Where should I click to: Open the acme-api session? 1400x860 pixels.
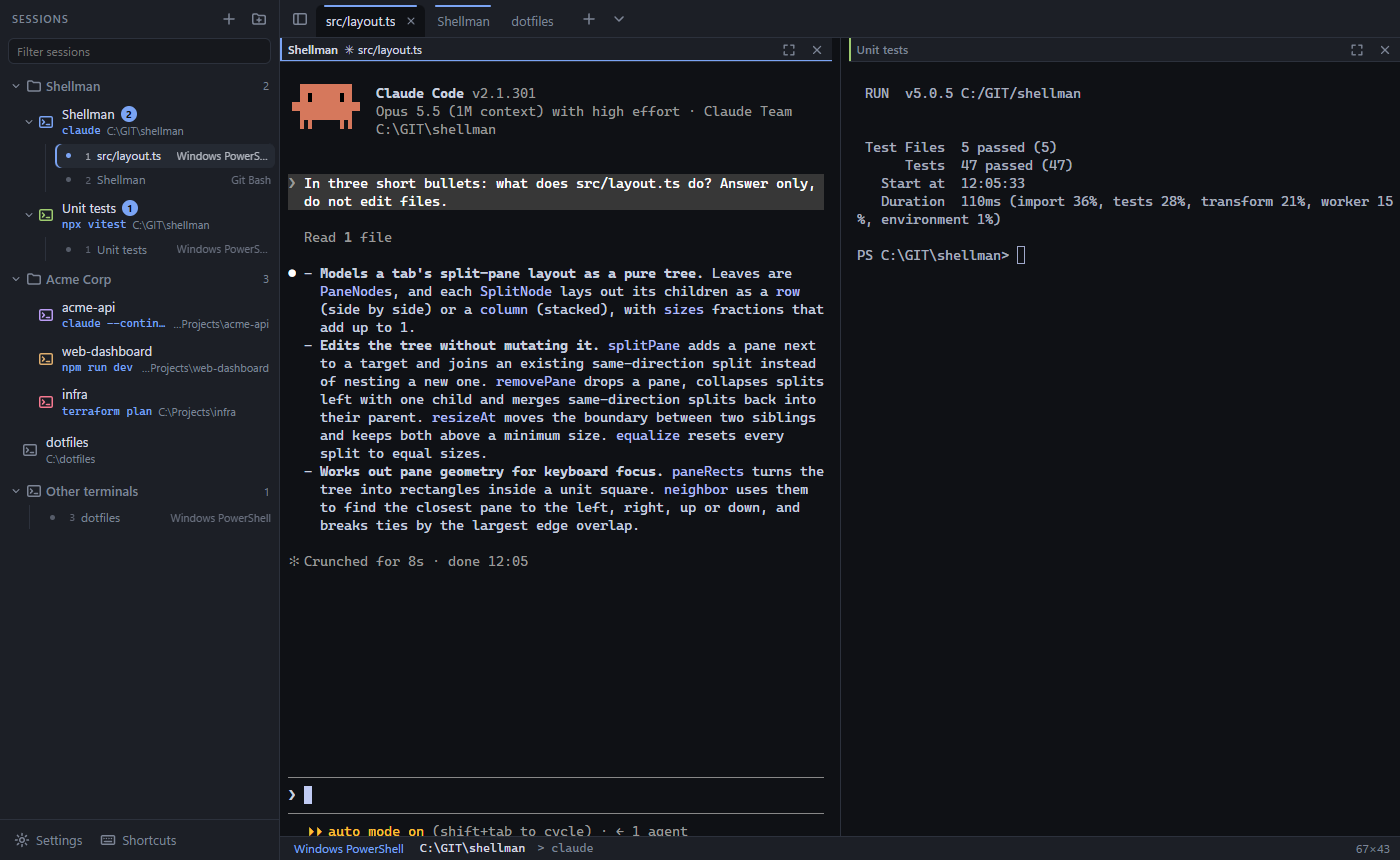153,315
